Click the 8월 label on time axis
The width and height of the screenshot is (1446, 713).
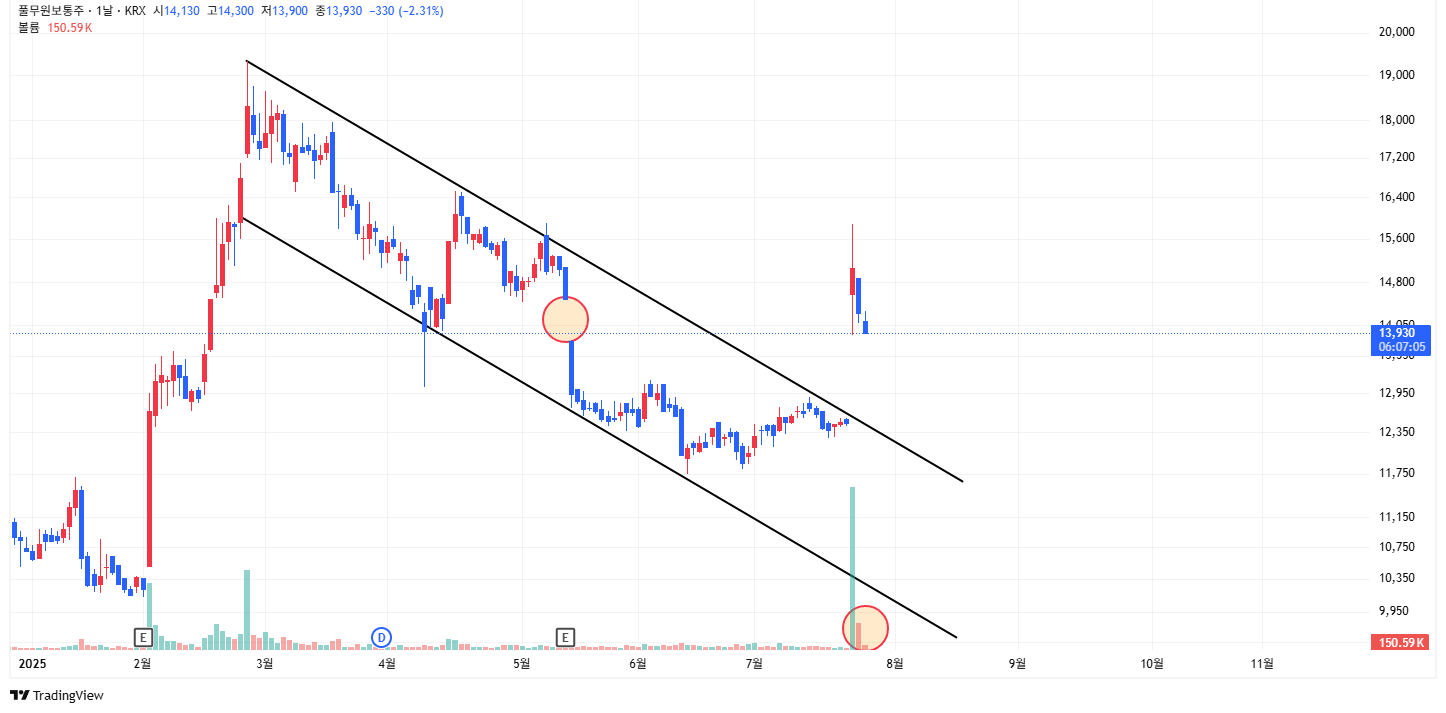[x=896, y=662]
